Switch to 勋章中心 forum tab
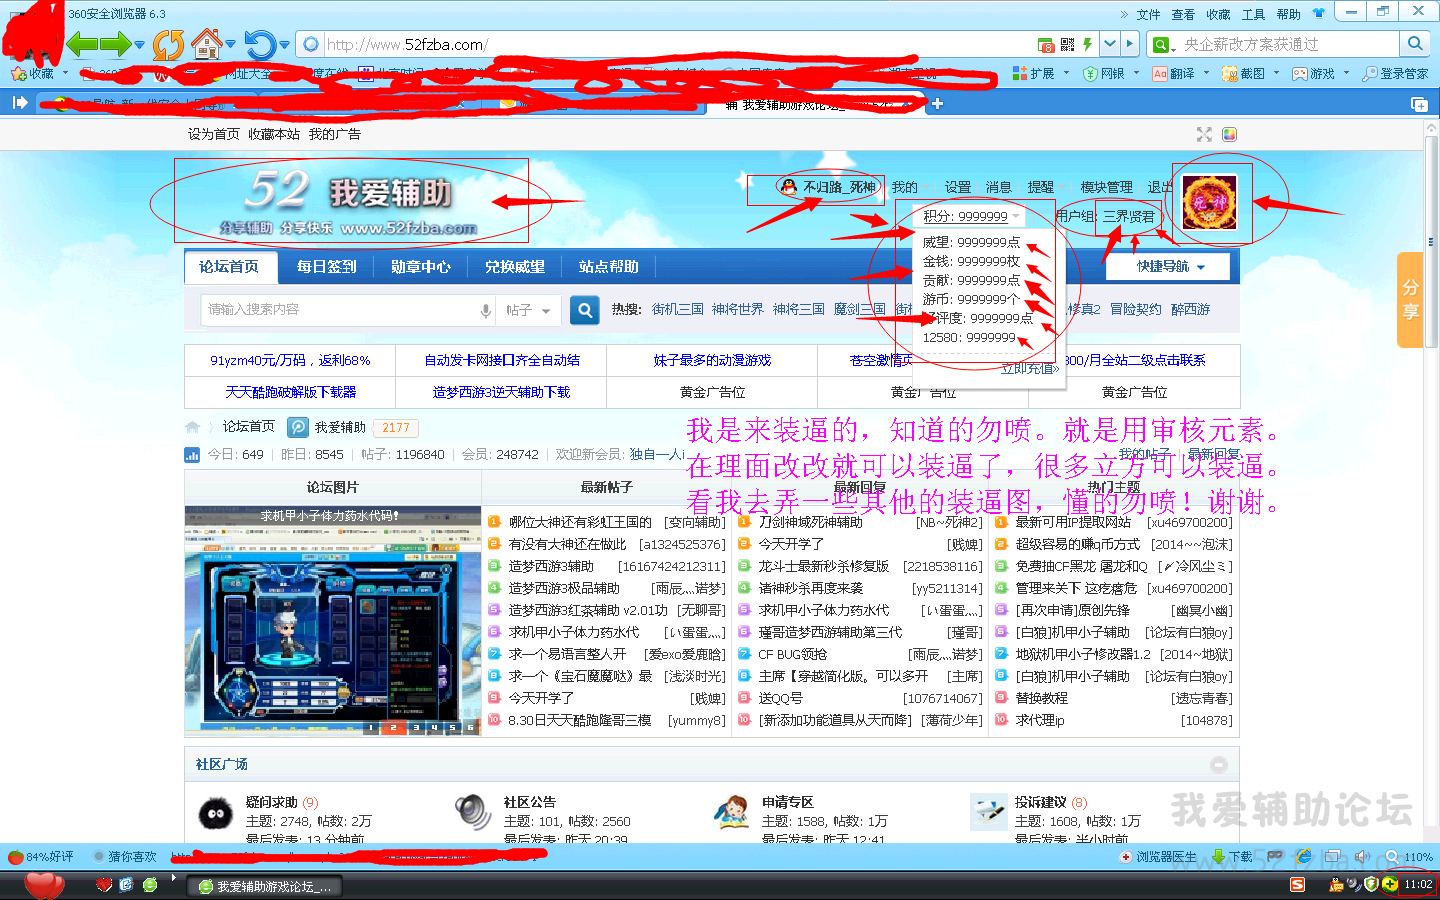 (421, 267)
